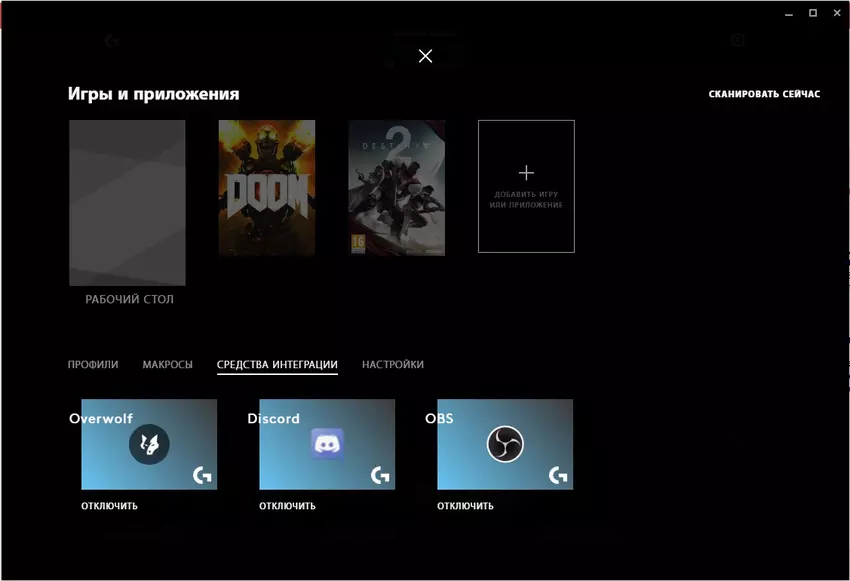Screen dimensions: 850x581
Task: Click the plus icon to add game
Action: pyautogui.click(x=526, y=173)
